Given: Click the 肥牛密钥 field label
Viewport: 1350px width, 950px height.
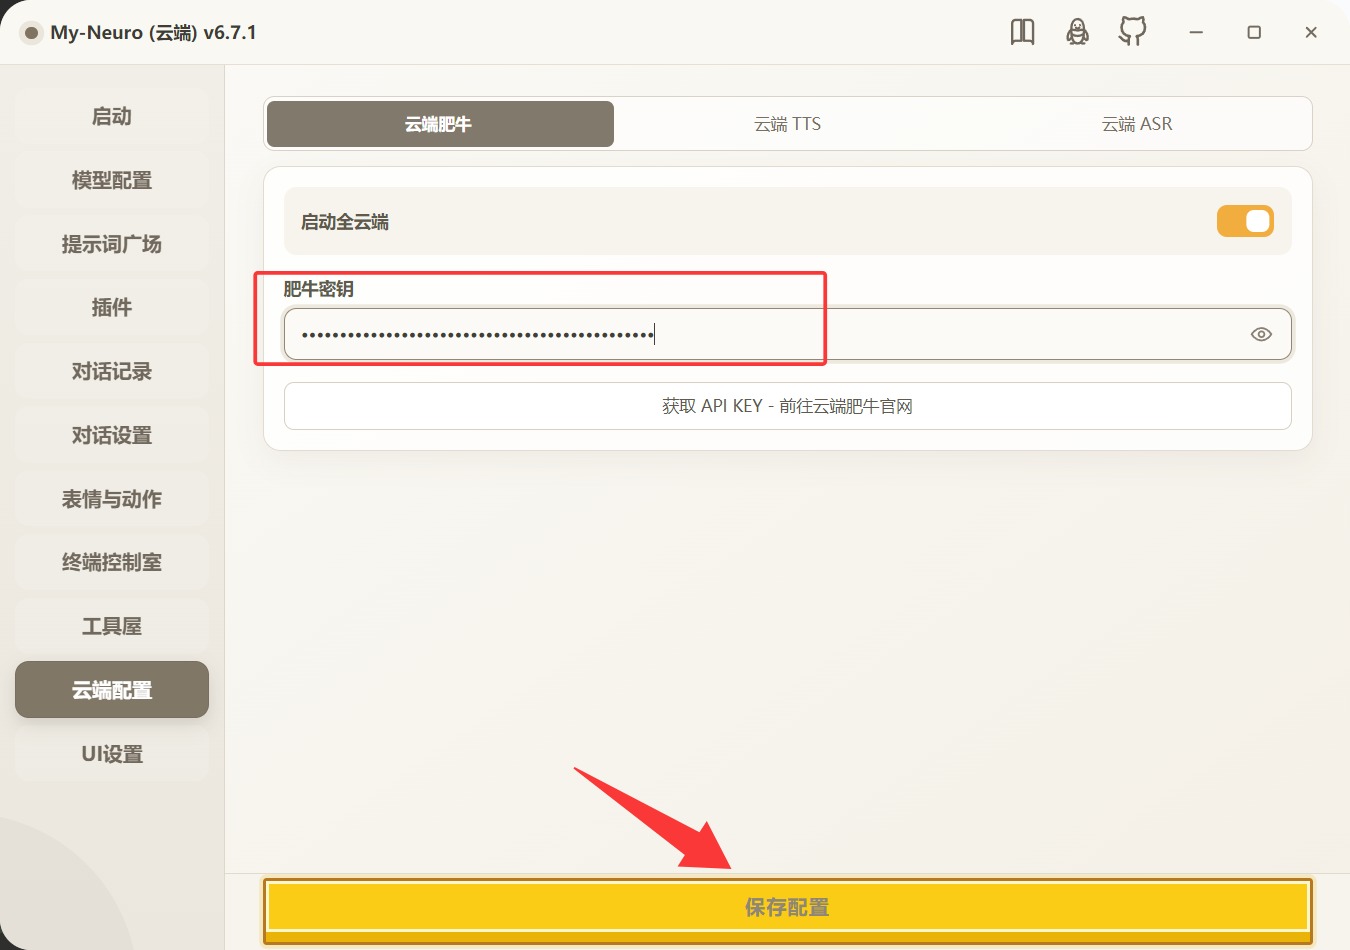Looking at the screenshot, I should [319, 289].
